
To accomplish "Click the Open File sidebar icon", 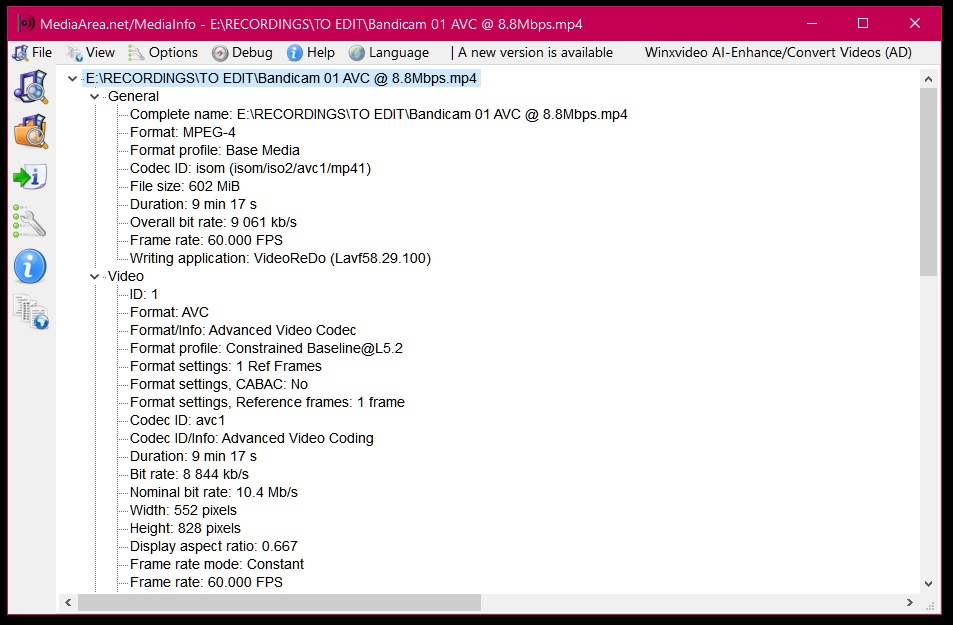I will tap(30, 86).
